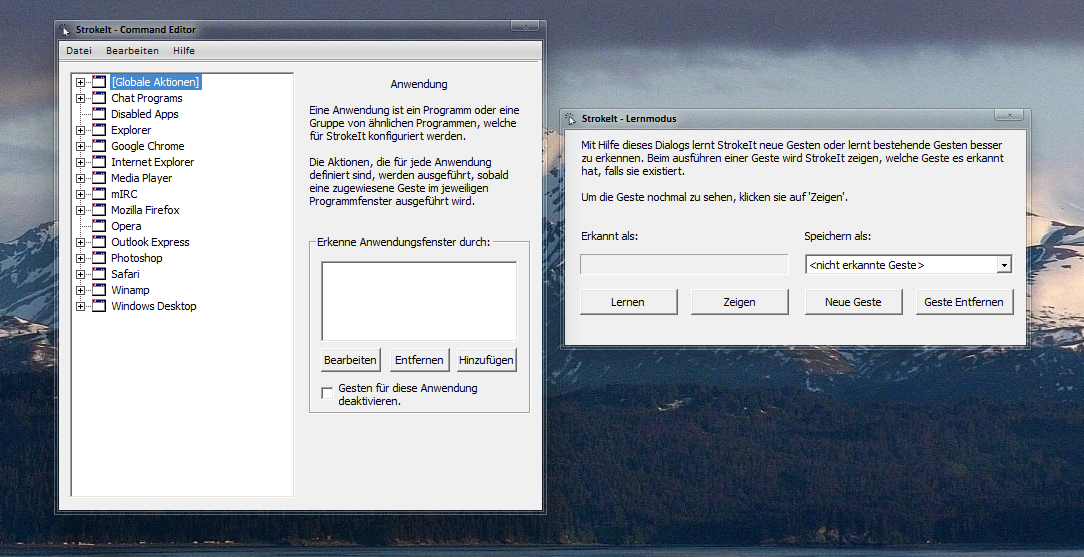Click the Photoshop application icon
The height and width of the screenshot is (557, 1084).
(x=99, y=258)
